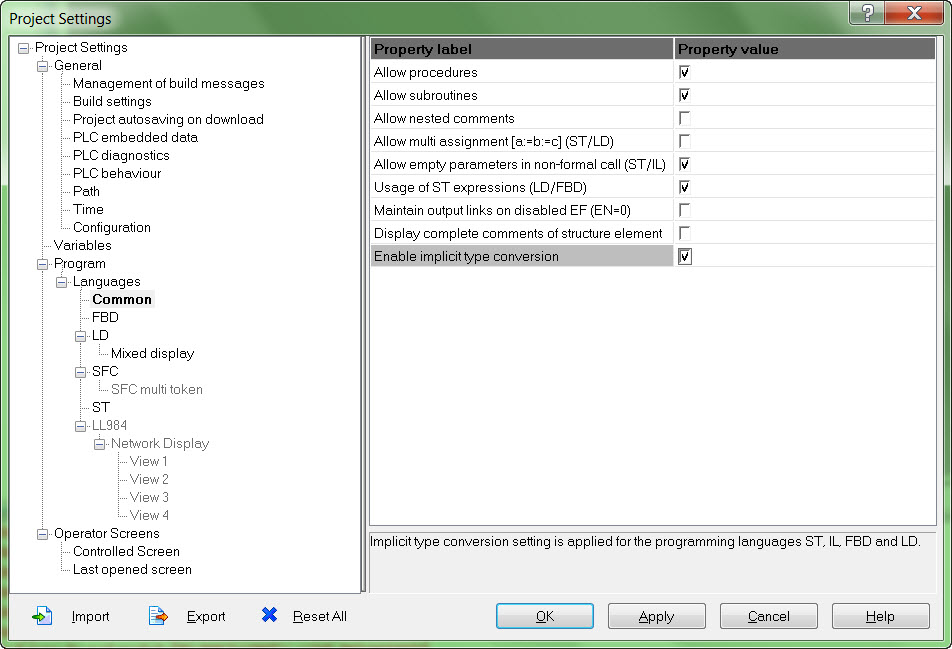Collapse the SFC tree node
The image size is (952, 649).
coord(80,372)
